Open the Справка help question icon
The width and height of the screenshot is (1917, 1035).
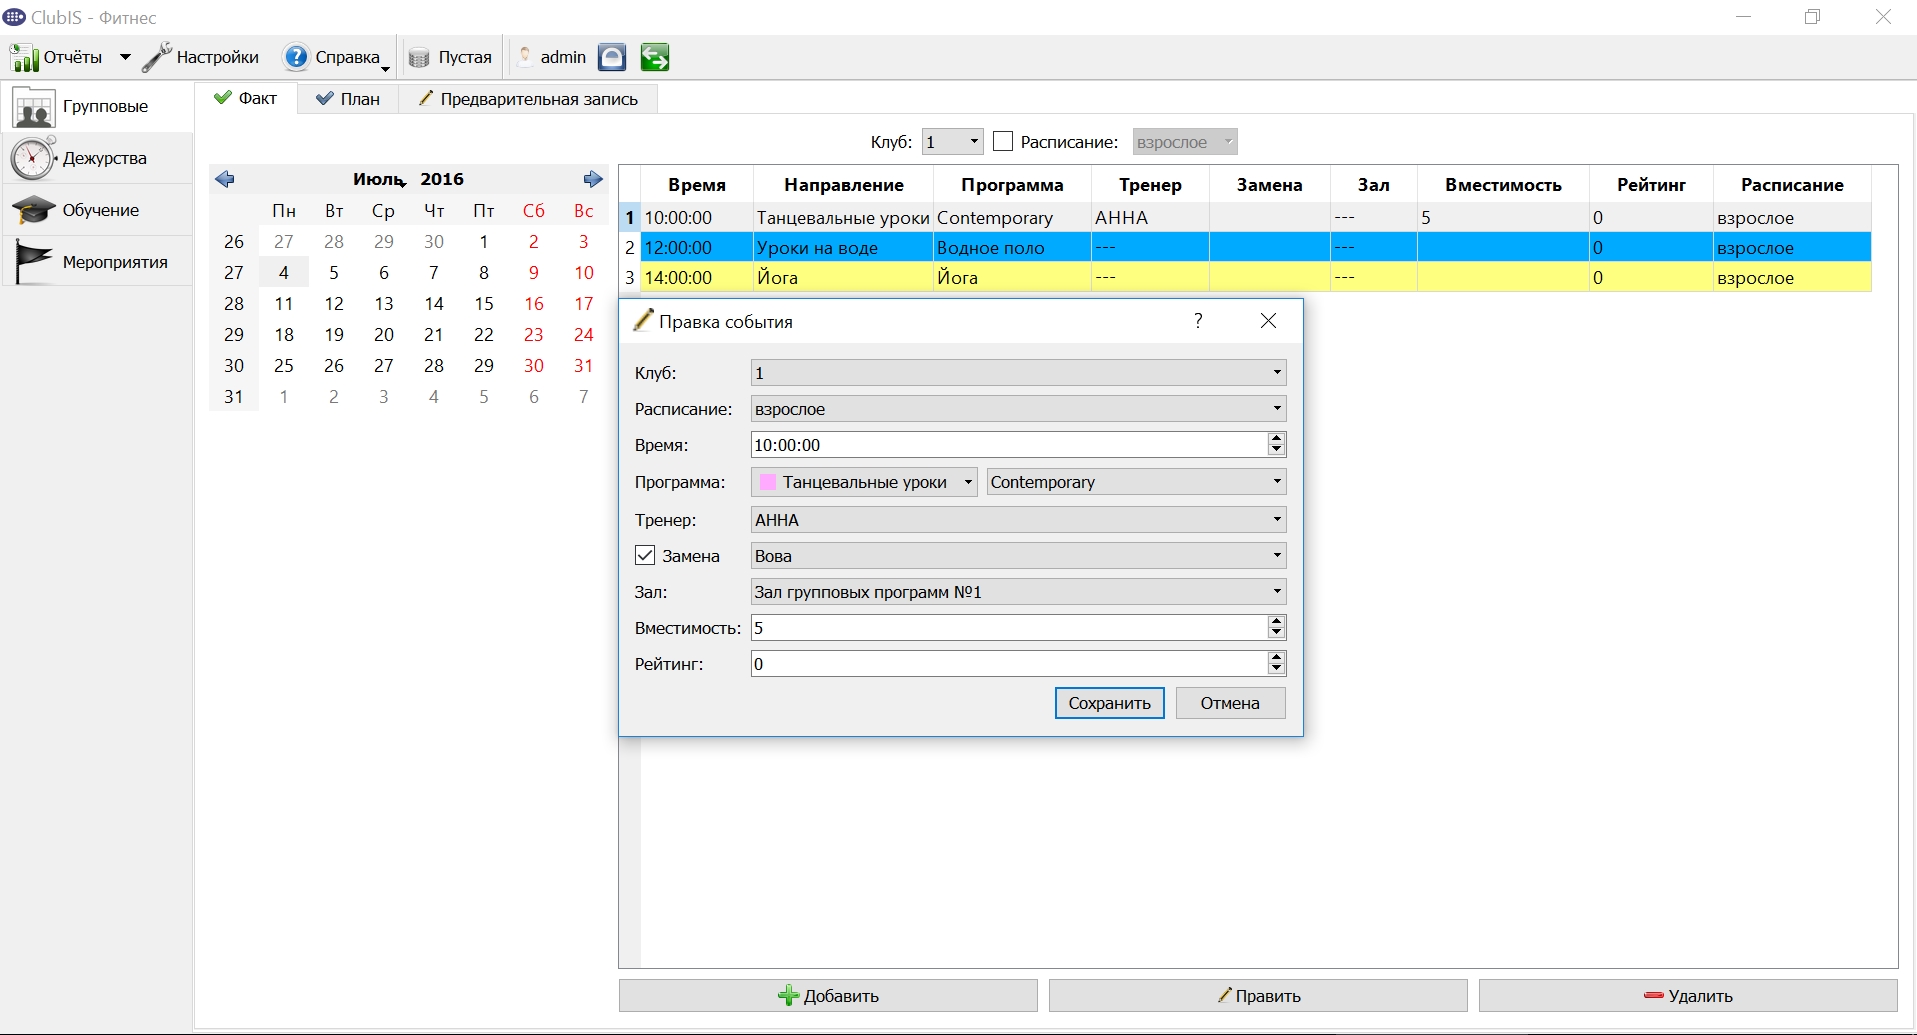296,57
